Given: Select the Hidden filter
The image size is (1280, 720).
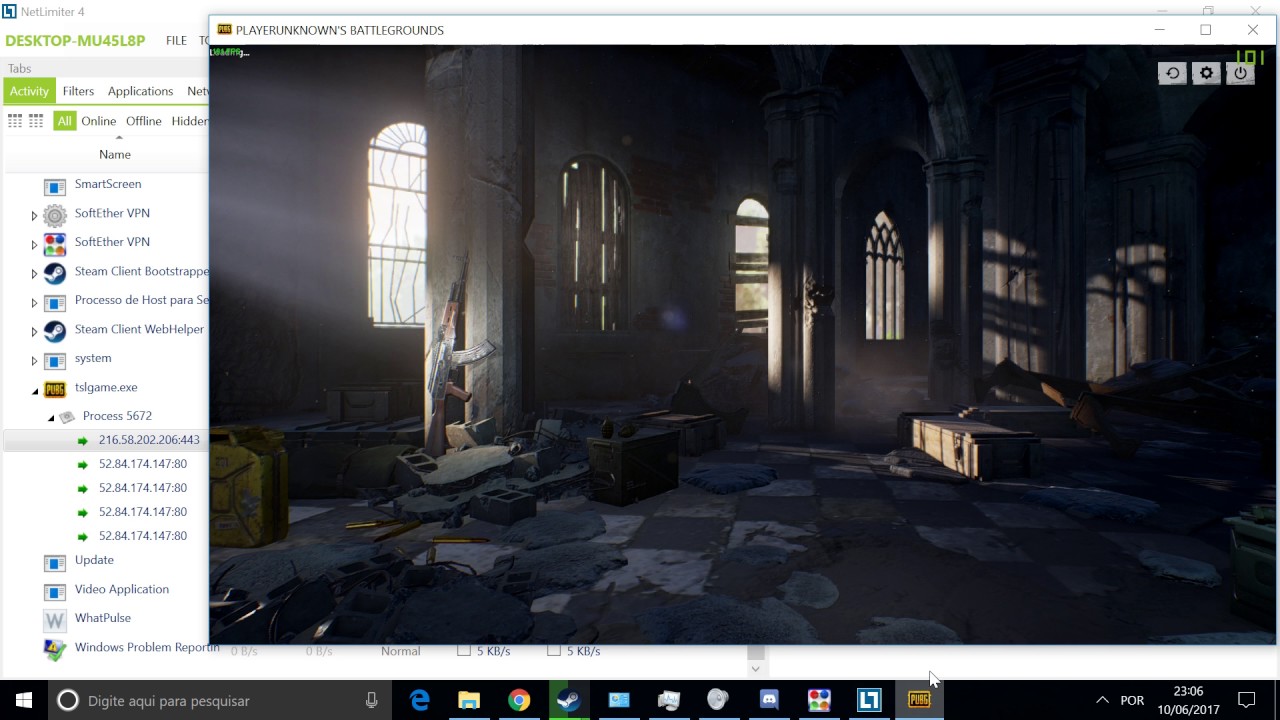Looking at the screenshot, I should [x=189, y=121].
